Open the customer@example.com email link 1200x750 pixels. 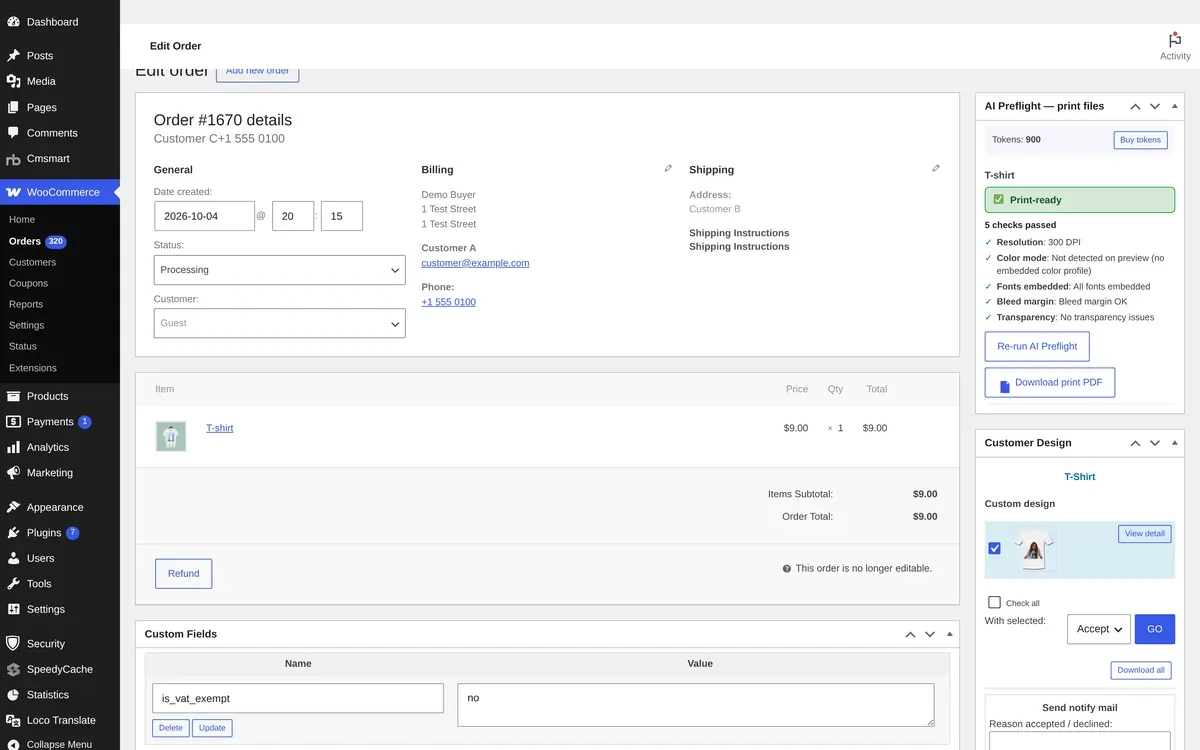(x=475, y=263)
